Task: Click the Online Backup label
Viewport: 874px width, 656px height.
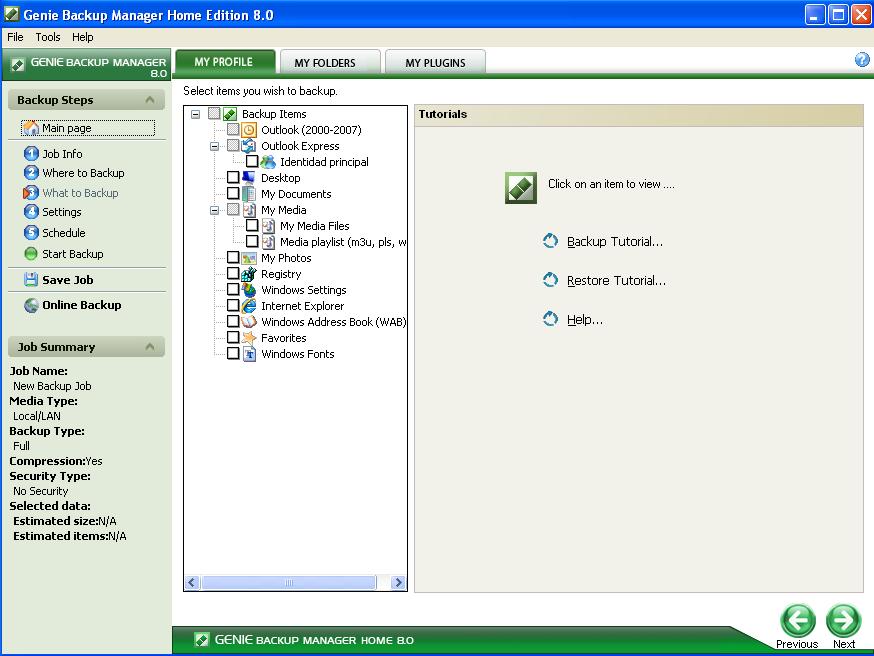Action: pos(81,305)
